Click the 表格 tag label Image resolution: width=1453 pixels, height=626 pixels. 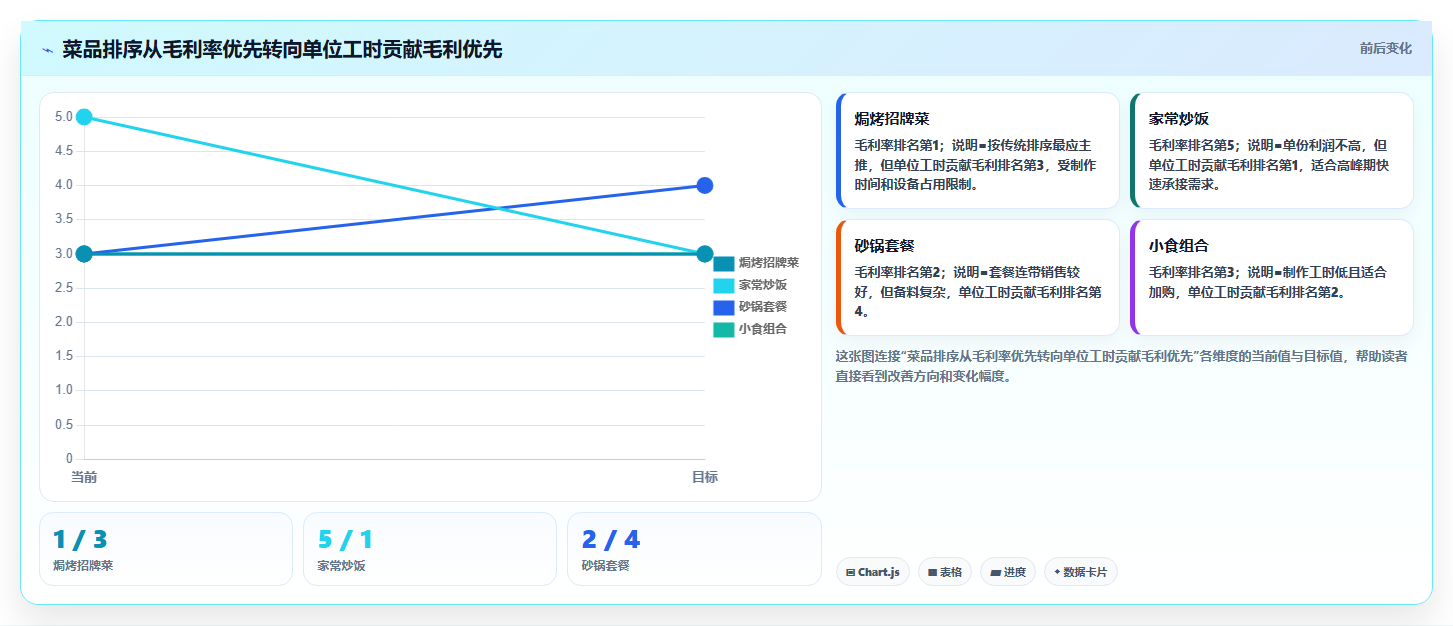[x=951, y=573]
